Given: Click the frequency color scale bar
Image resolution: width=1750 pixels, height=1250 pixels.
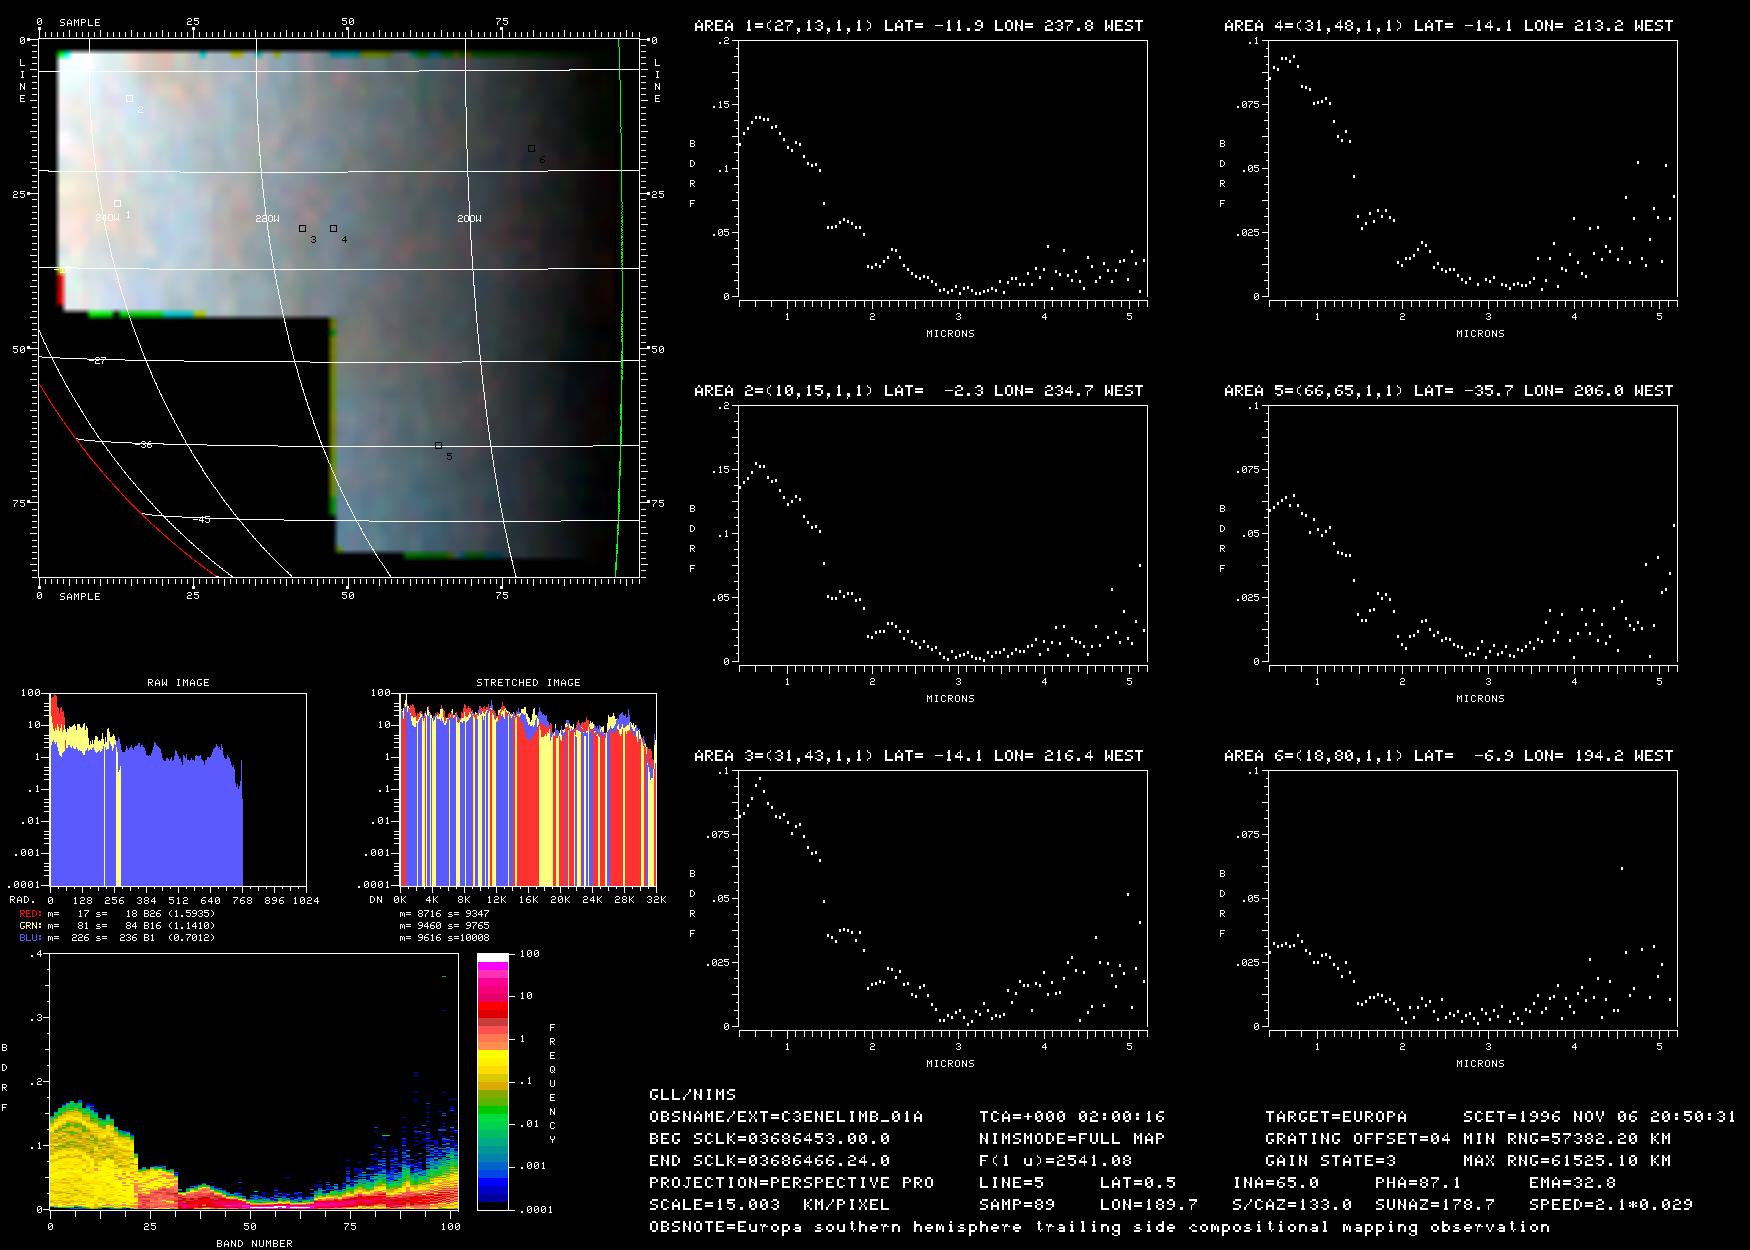Looking at the screenshot, I should pyautogui.click(x=493, y=1081).
